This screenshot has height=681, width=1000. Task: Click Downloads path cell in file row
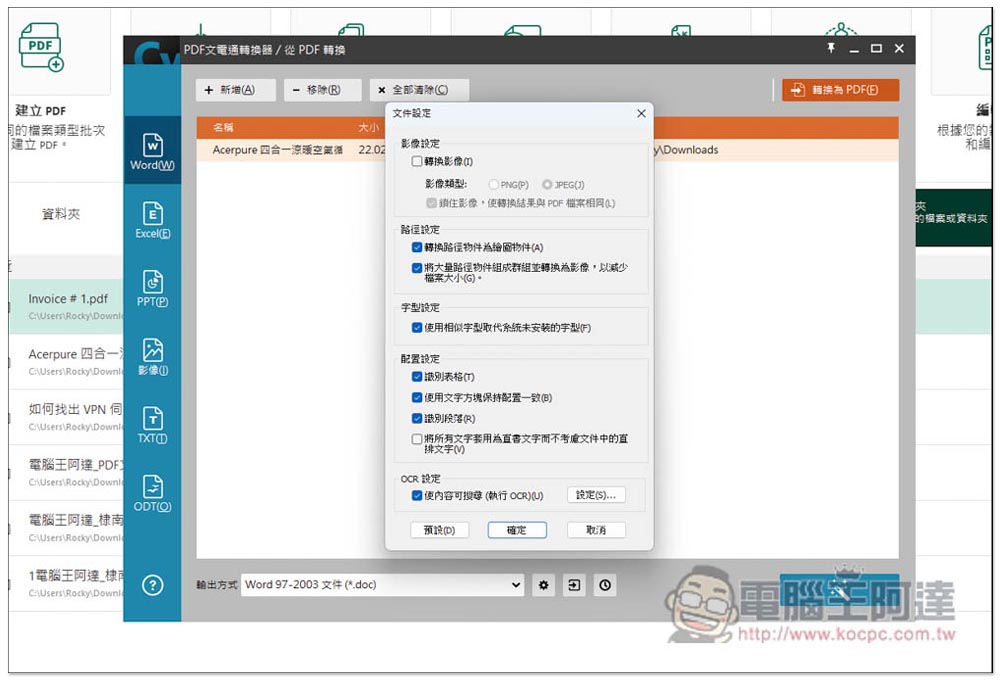(x=686, y=150)
